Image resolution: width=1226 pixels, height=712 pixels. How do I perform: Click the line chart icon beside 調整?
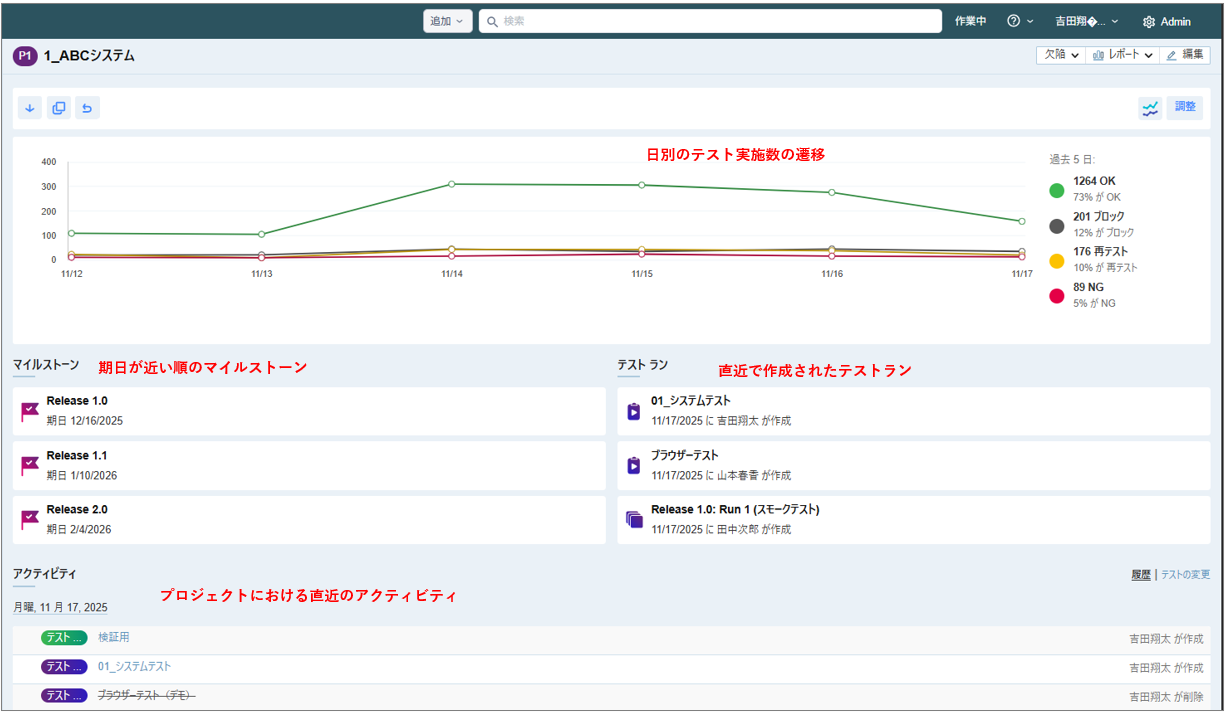tap(1150, 108)
